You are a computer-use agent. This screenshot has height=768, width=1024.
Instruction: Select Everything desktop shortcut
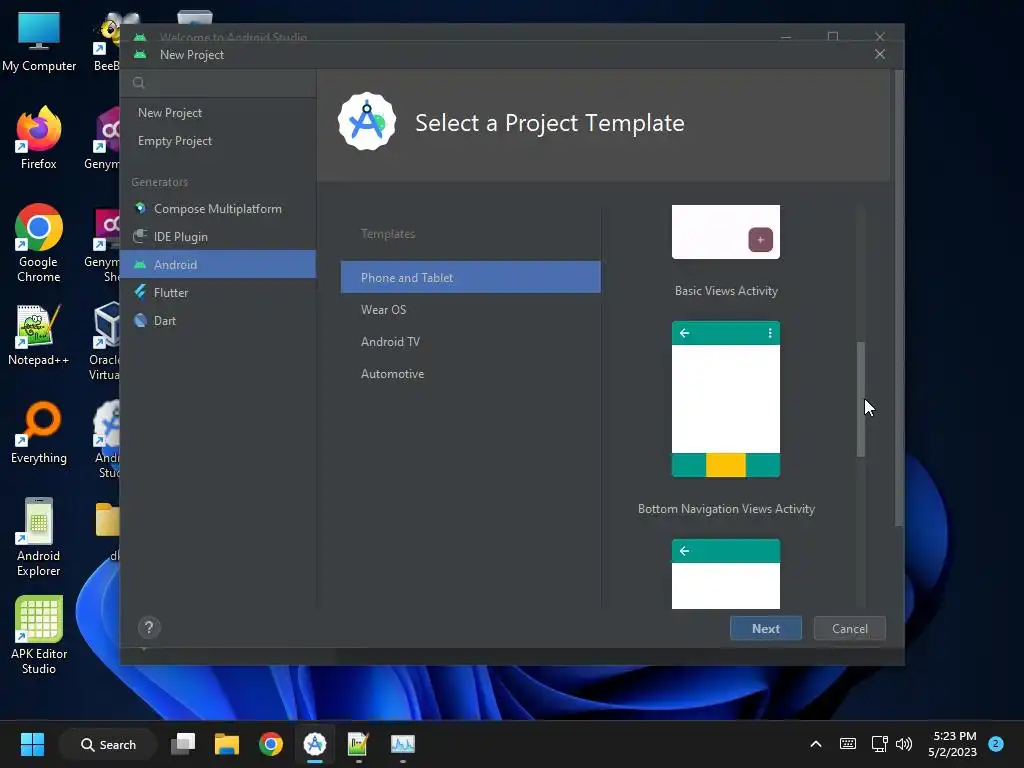[39, 433]
